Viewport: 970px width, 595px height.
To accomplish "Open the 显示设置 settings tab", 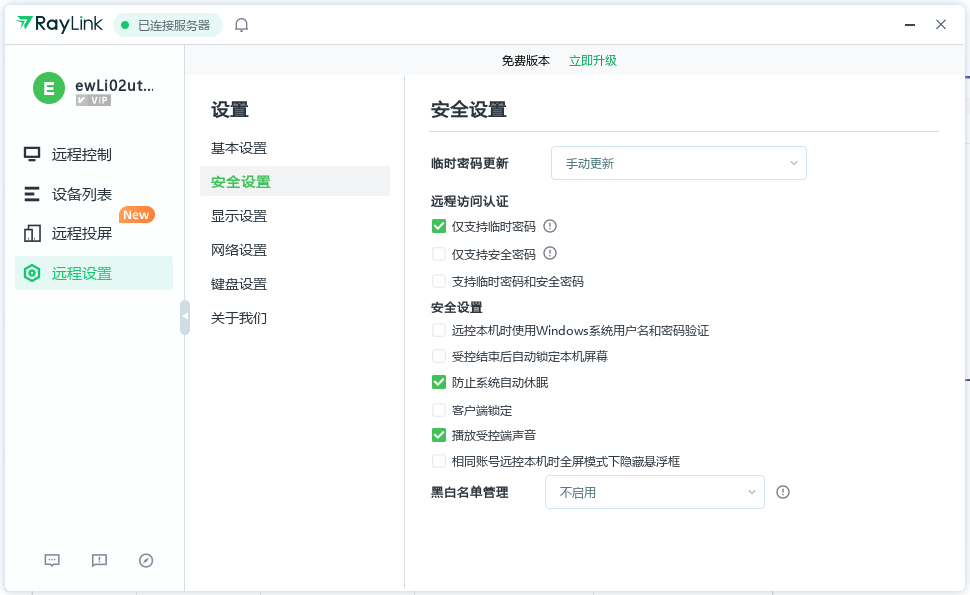I will (x=239, y=216).
